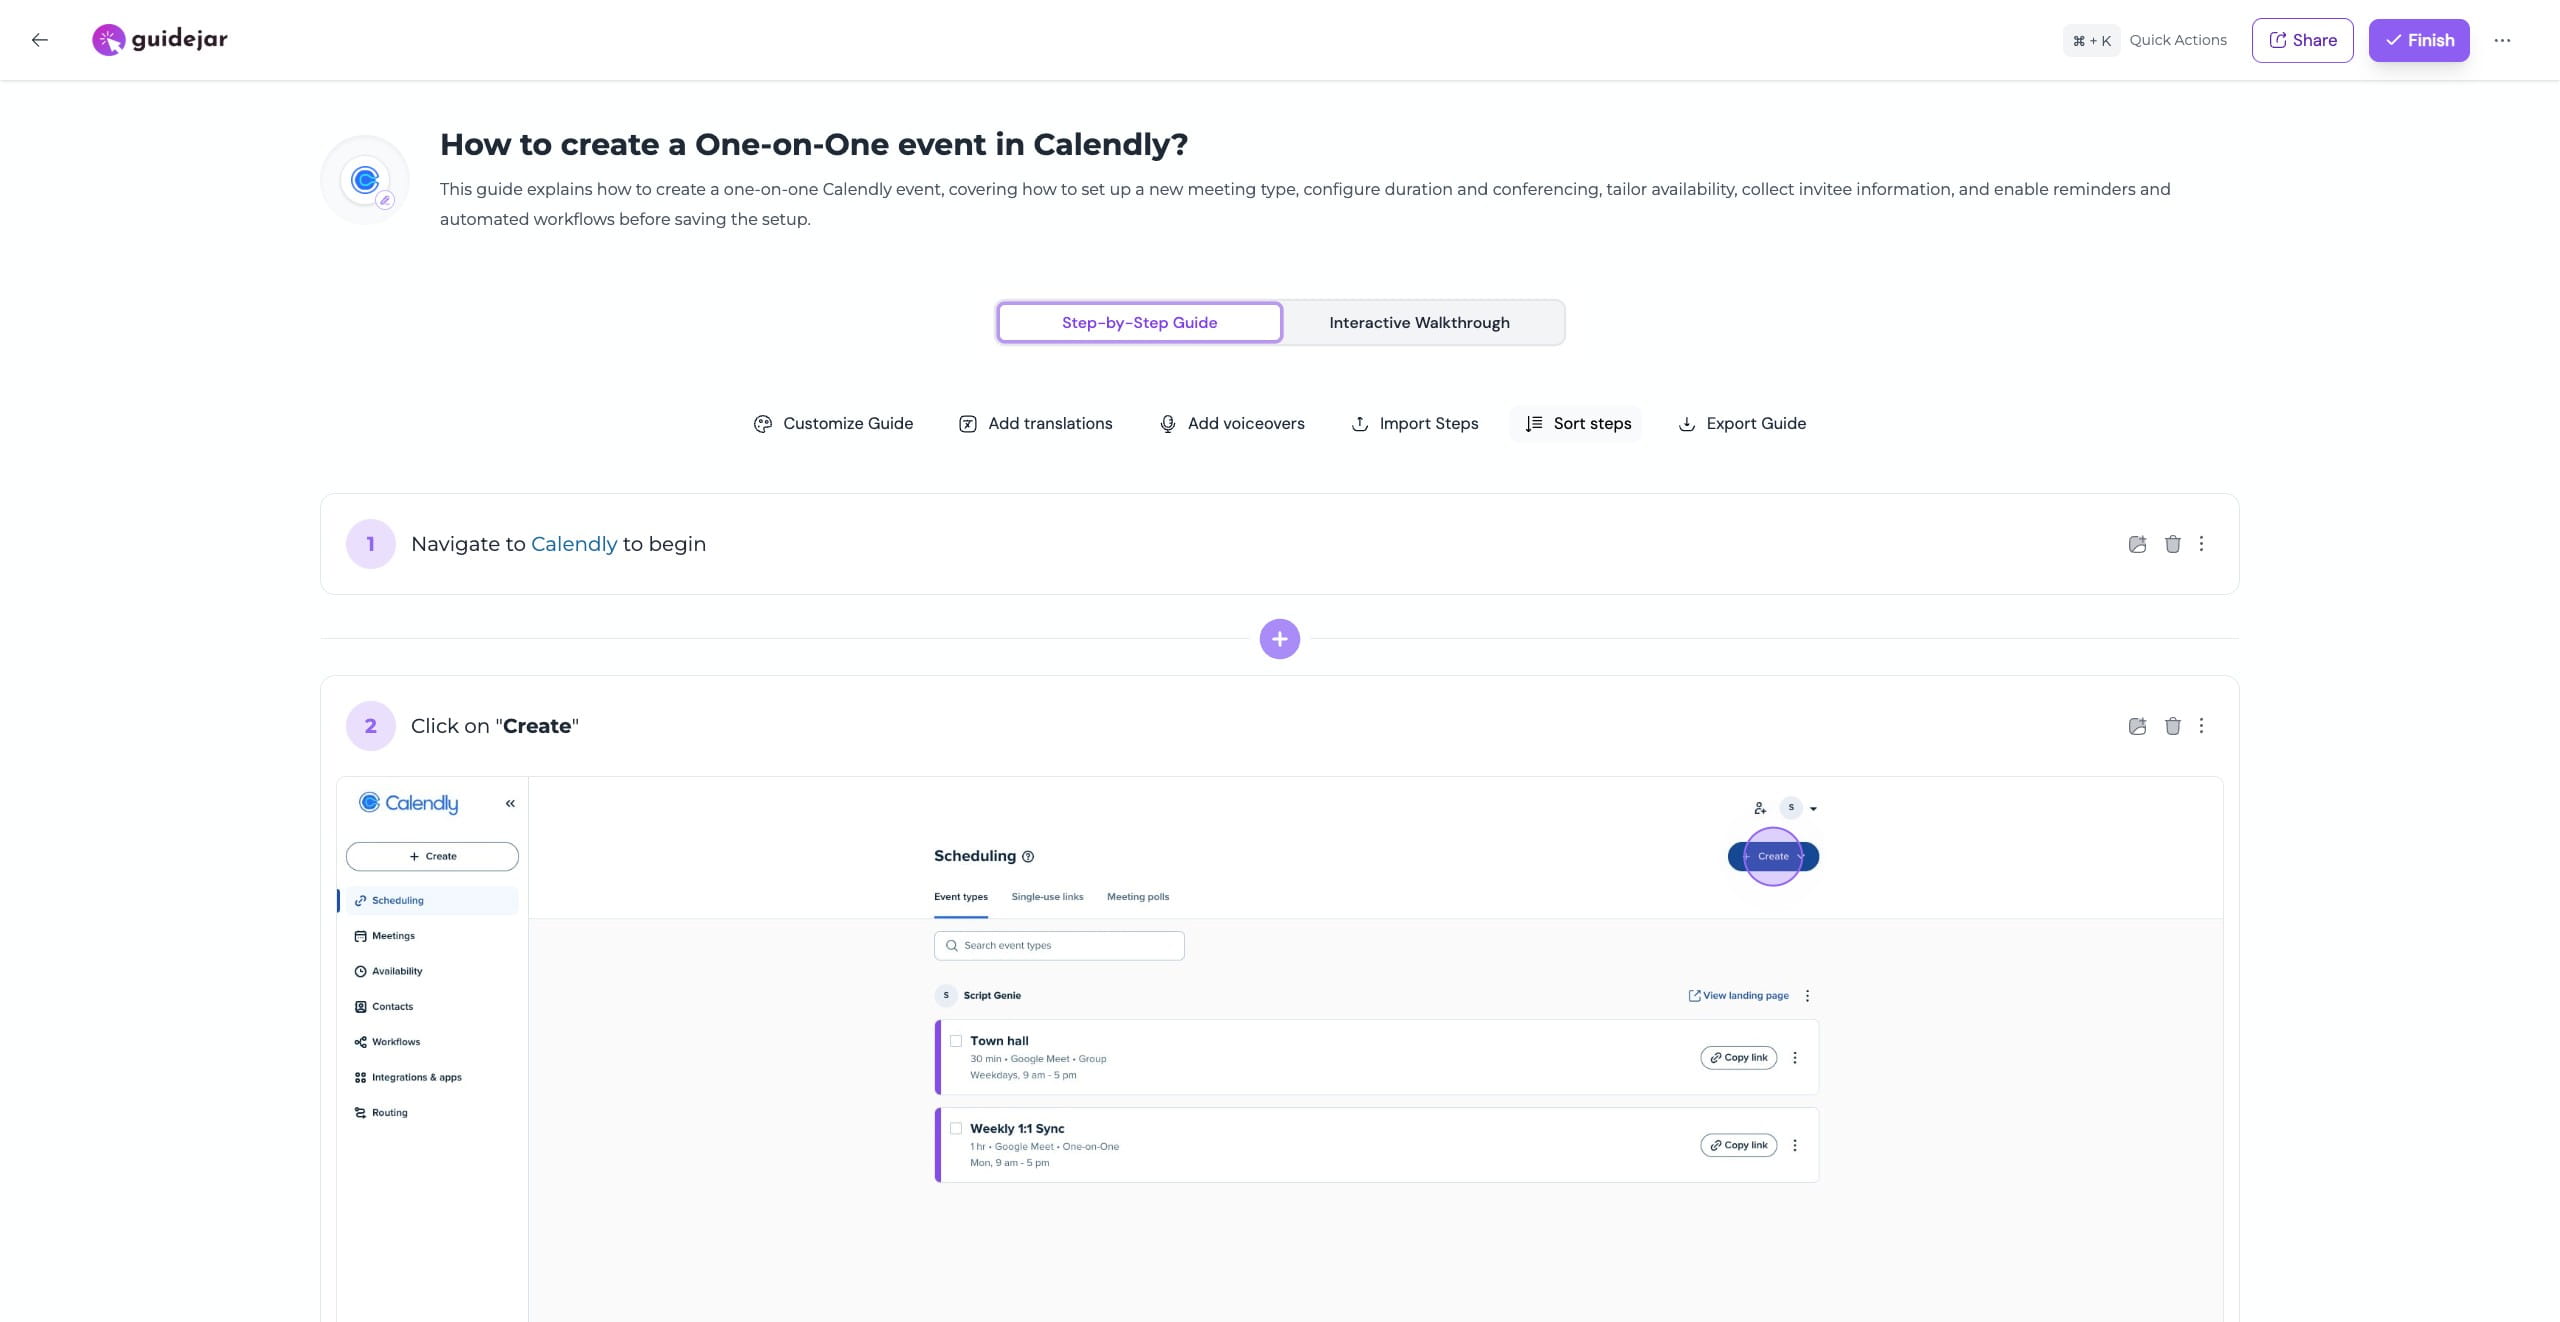The image size is (2560, 1322).
Task: Click the Finish button
Action: (x=2418, y=40)
